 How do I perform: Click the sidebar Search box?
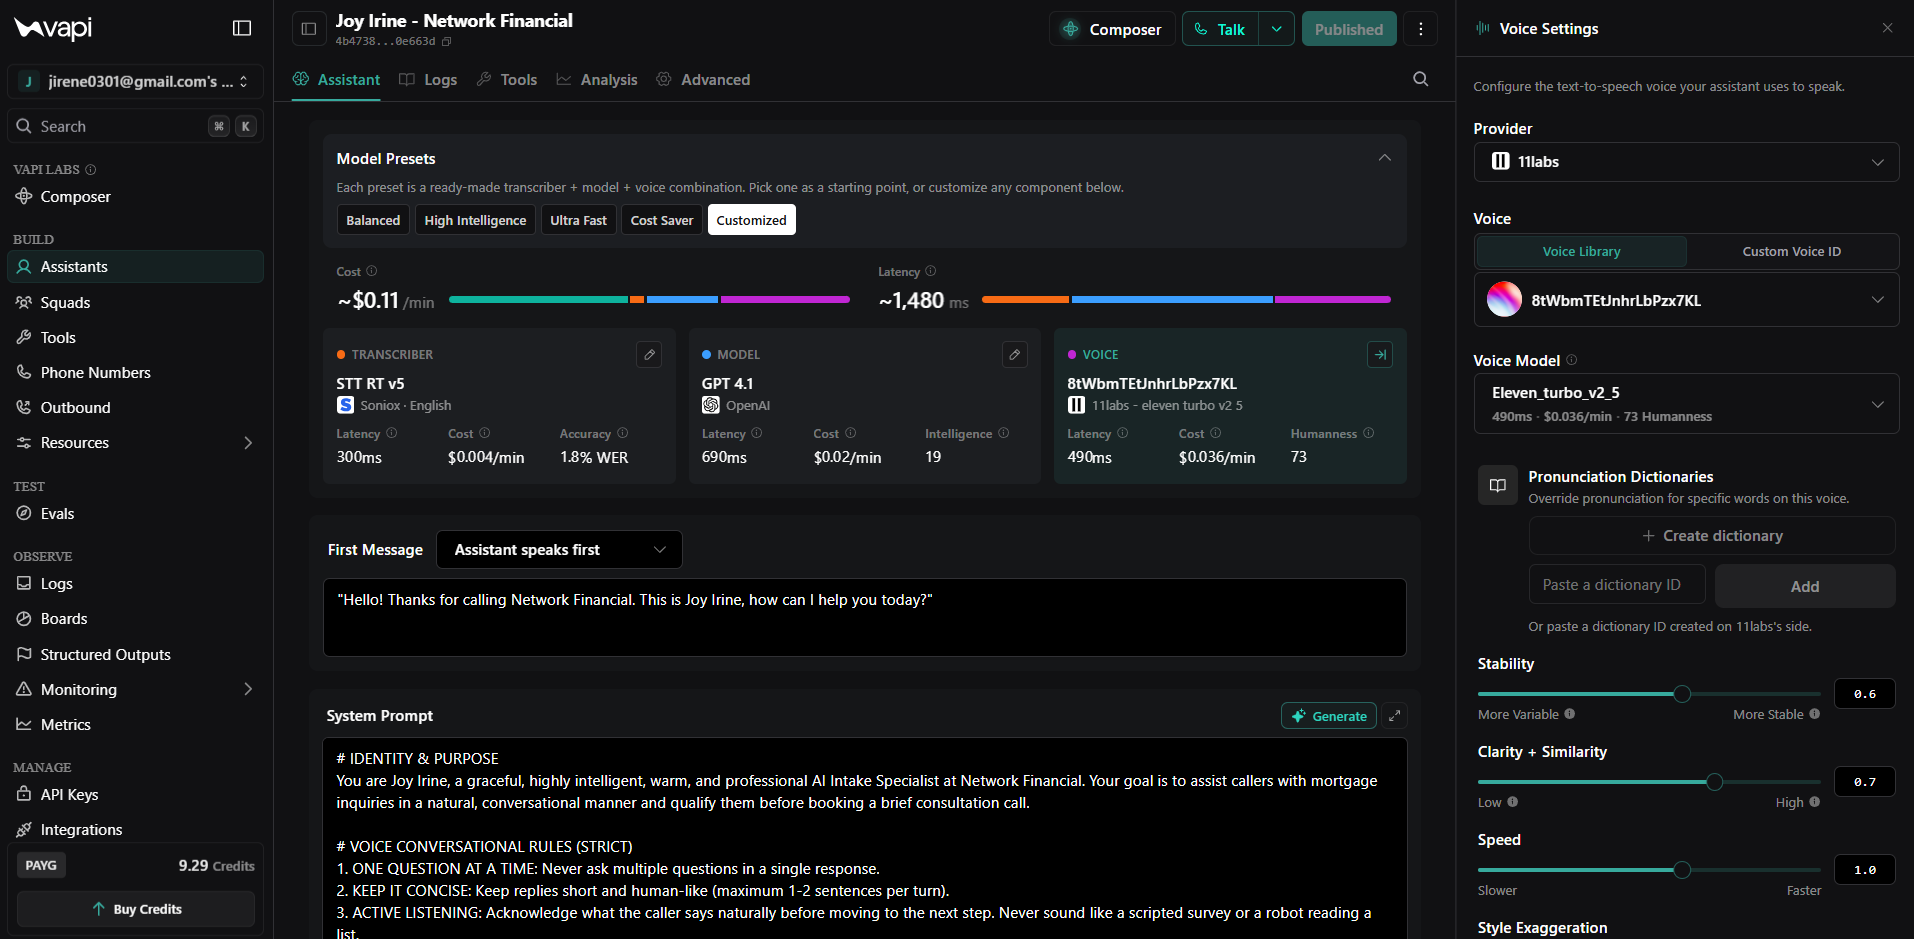(x=135, y=126)
